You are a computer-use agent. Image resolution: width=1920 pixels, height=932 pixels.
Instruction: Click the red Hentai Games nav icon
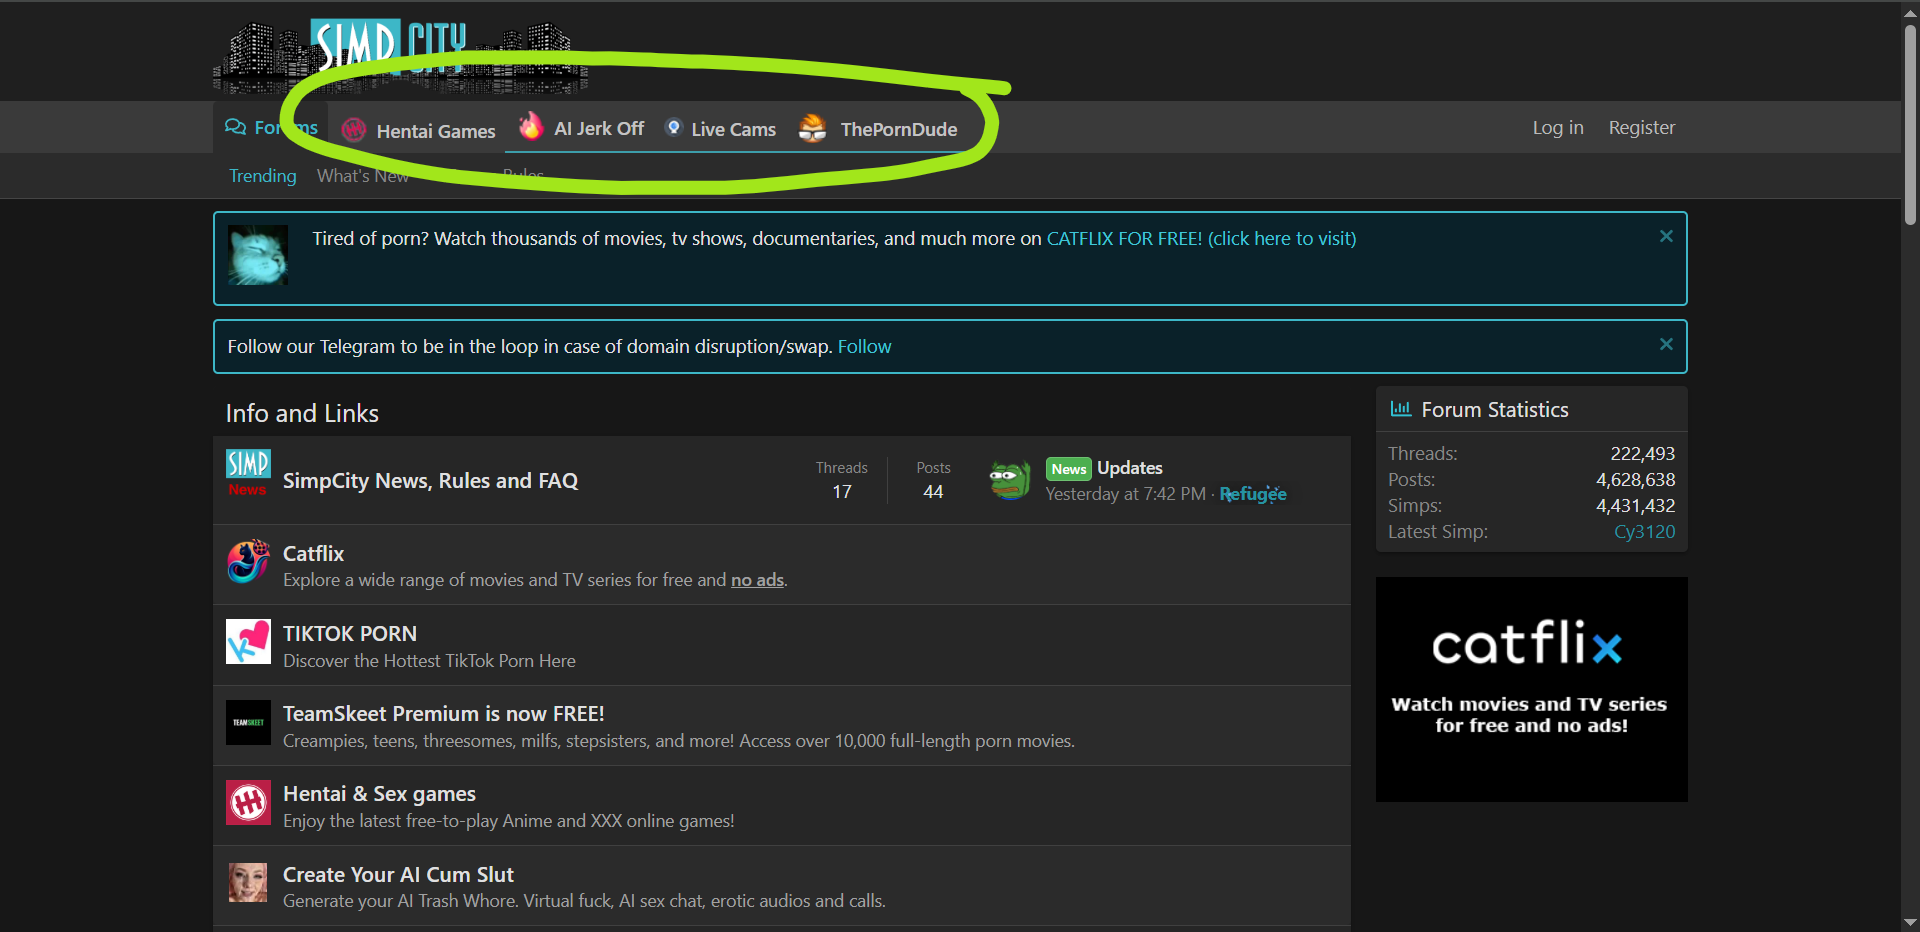coord(353,130)
